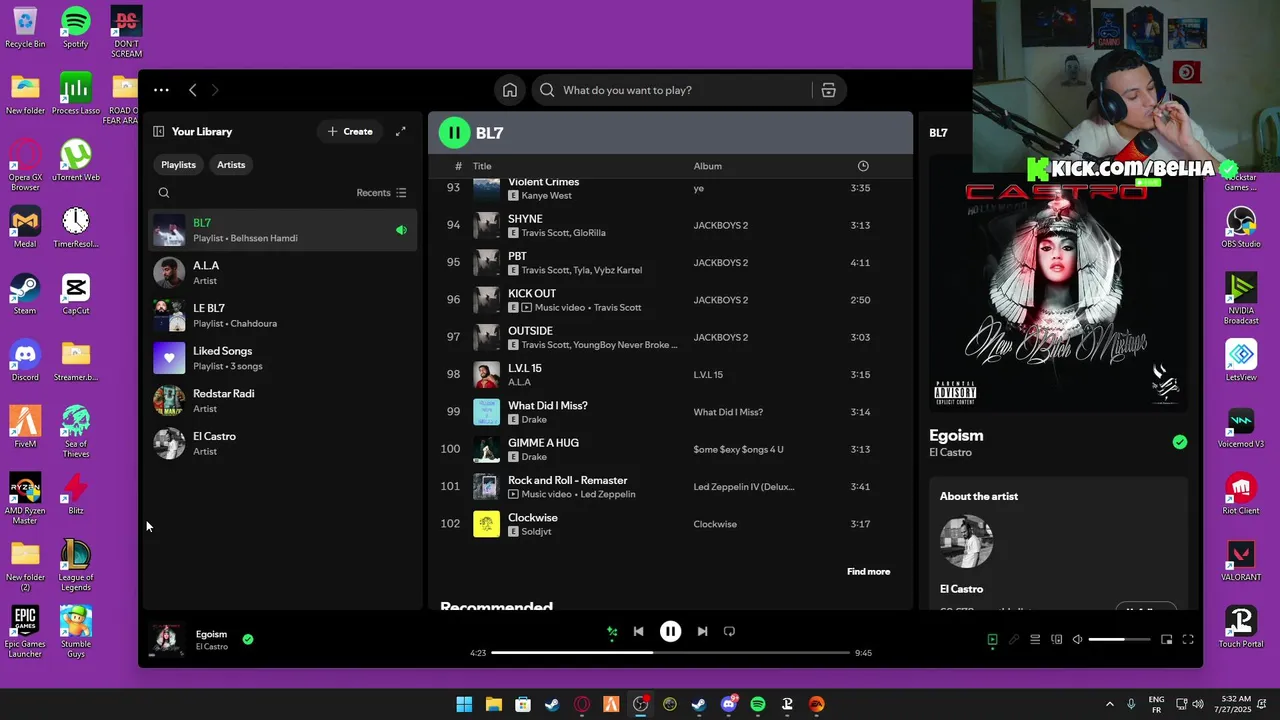Sort tracks by Title column
The image size is (1280, 720).
(482, 166)
